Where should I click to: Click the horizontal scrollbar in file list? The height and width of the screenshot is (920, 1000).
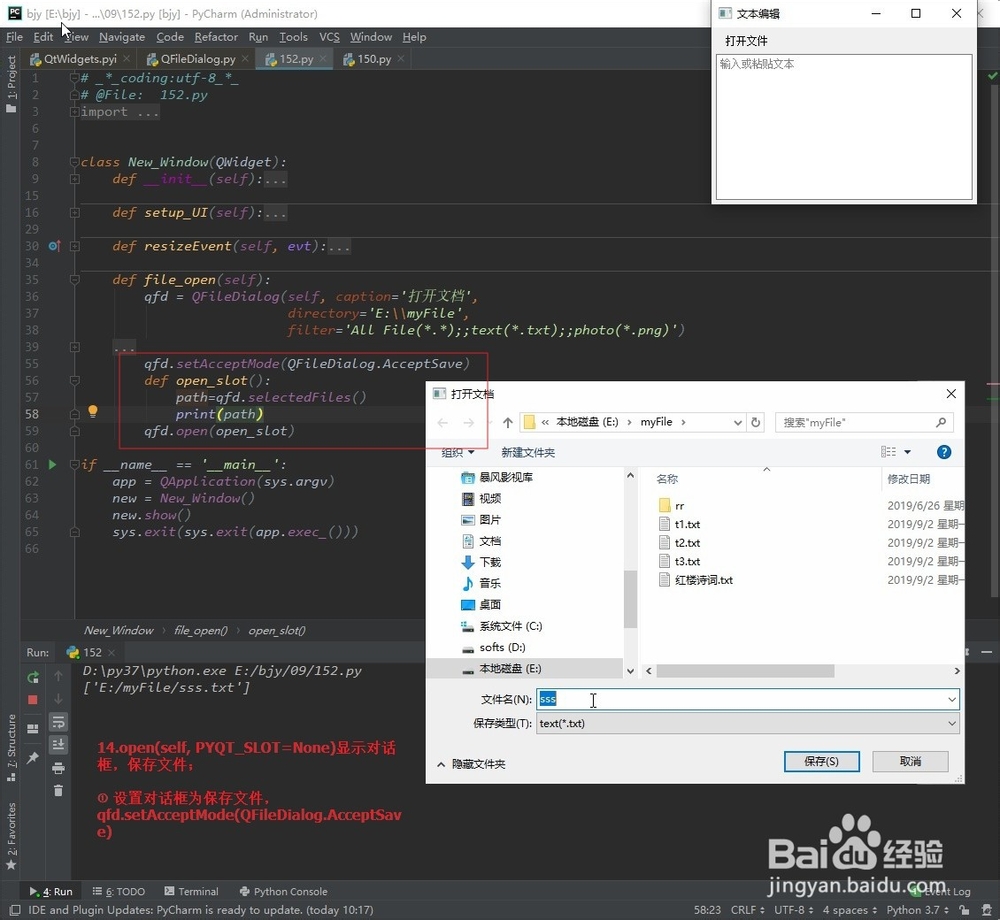(x=745, y=671)
